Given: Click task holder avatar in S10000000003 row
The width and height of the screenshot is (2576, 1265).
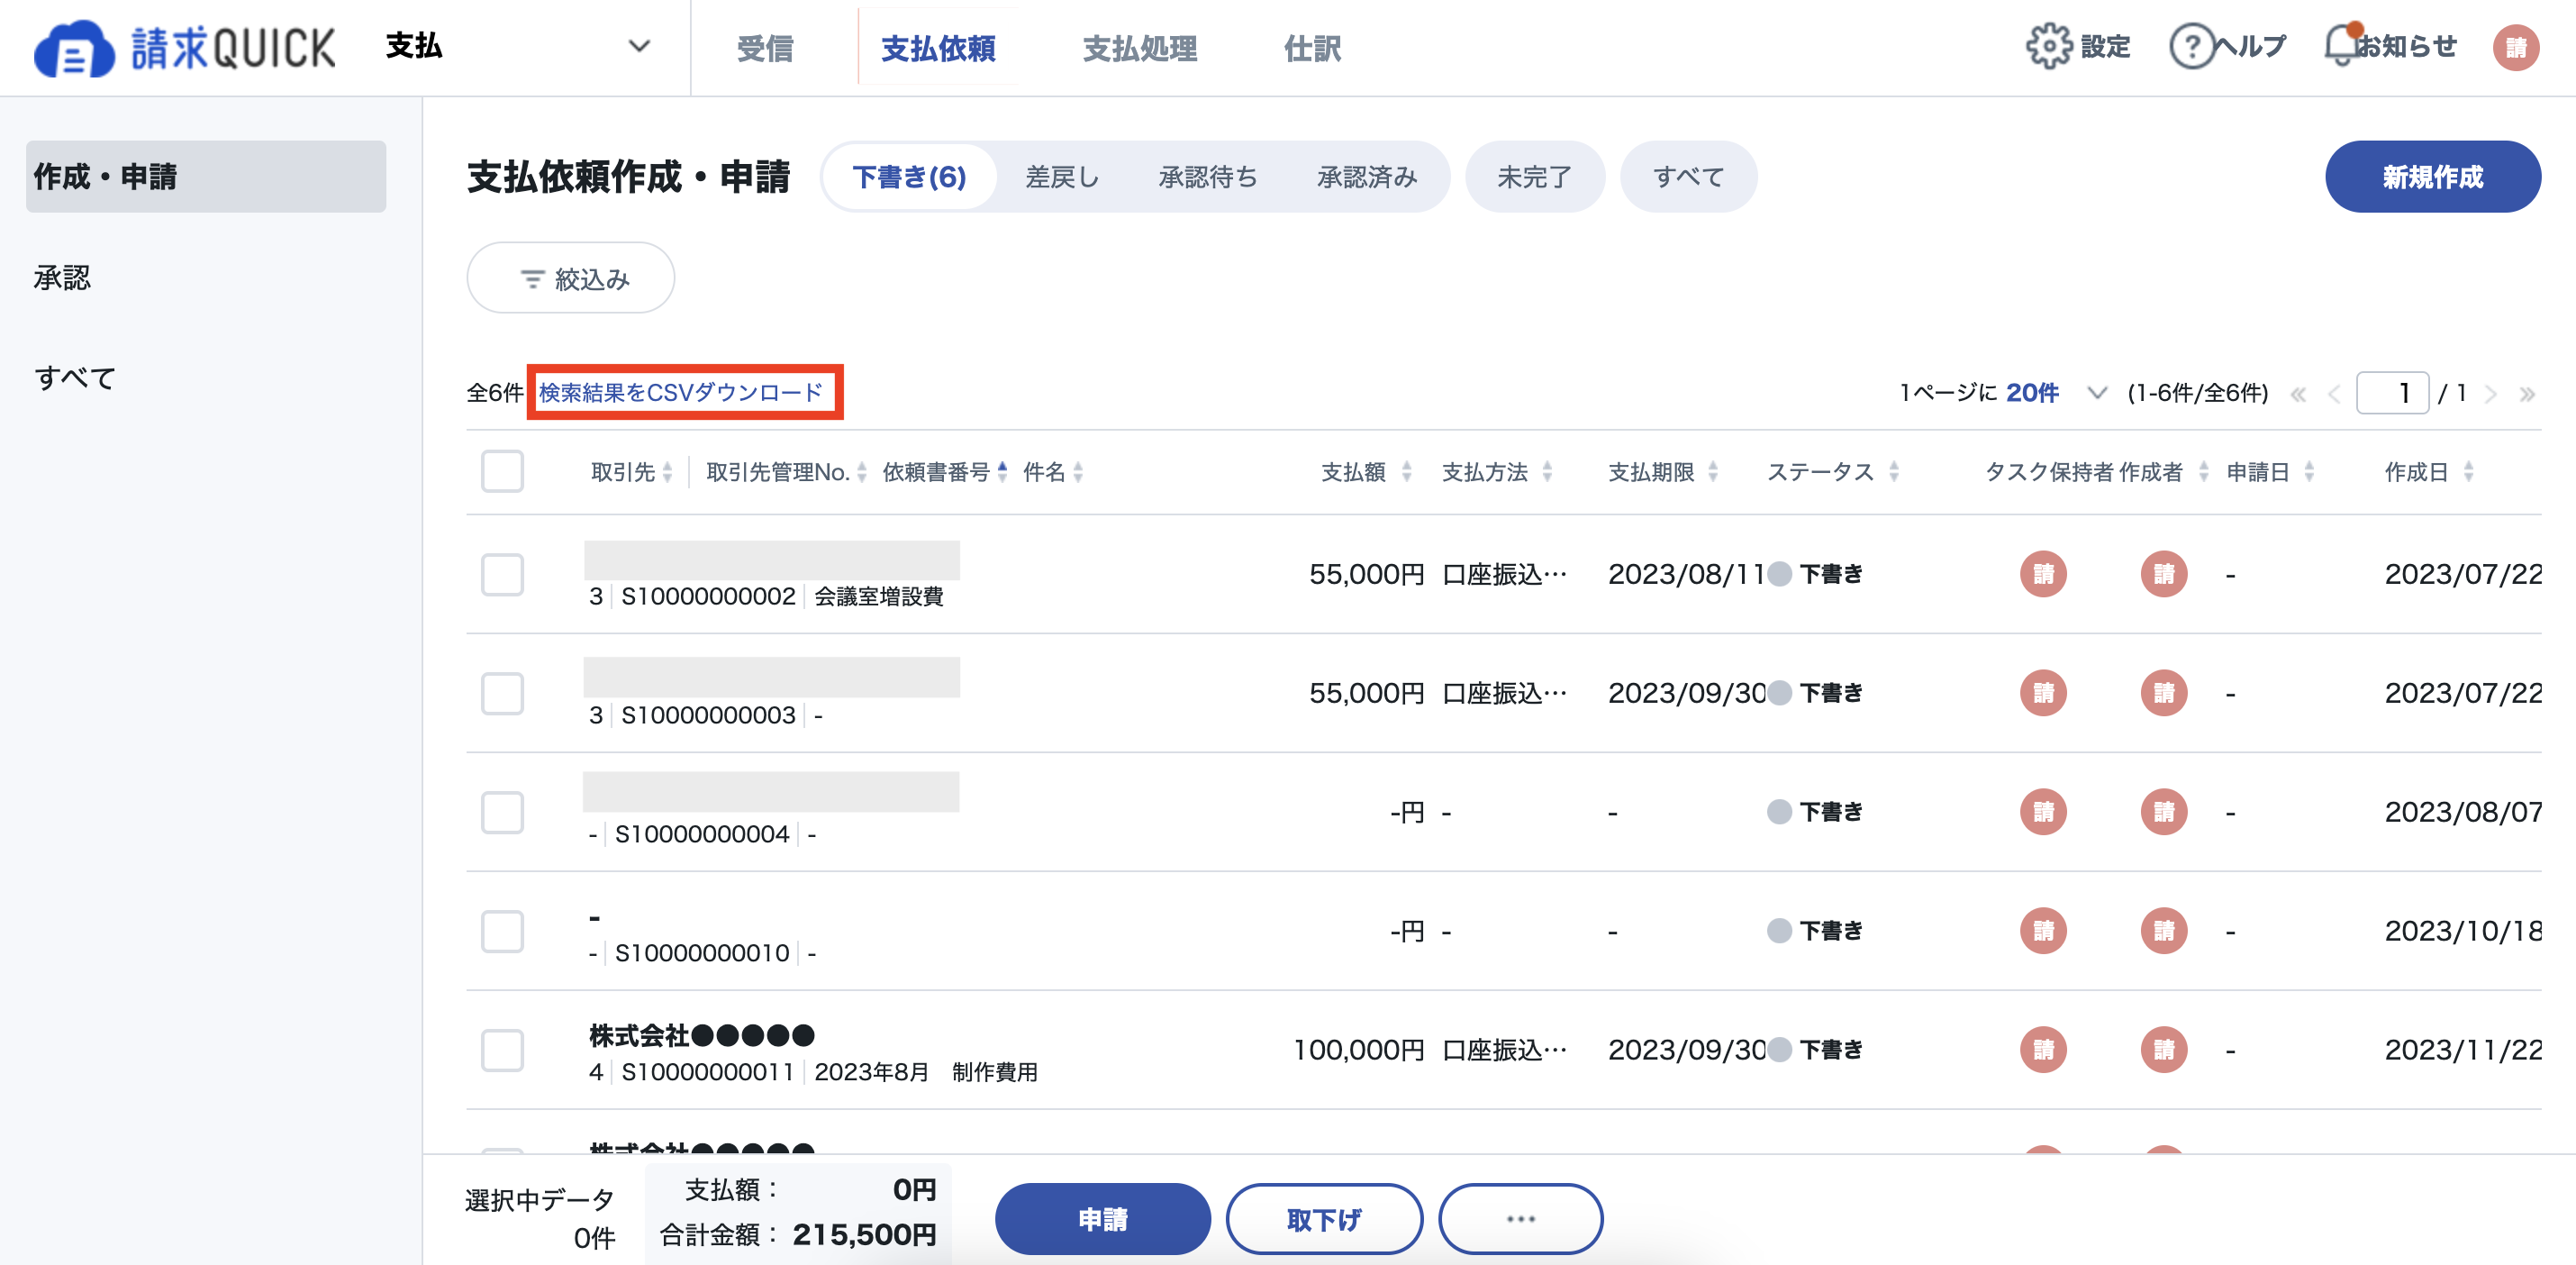Looking at the screenshot, I should coord(2042,693).
